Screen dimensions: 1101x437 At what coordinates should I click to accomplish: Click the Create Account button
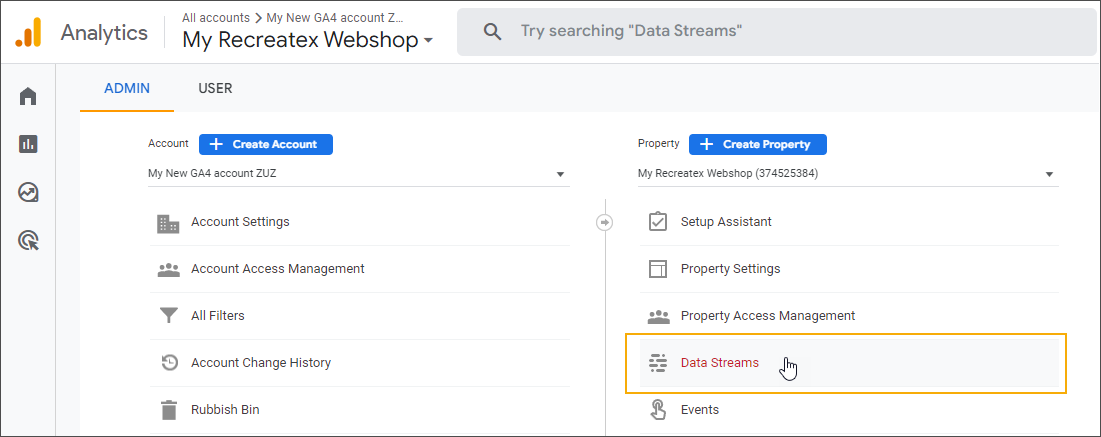265,144
